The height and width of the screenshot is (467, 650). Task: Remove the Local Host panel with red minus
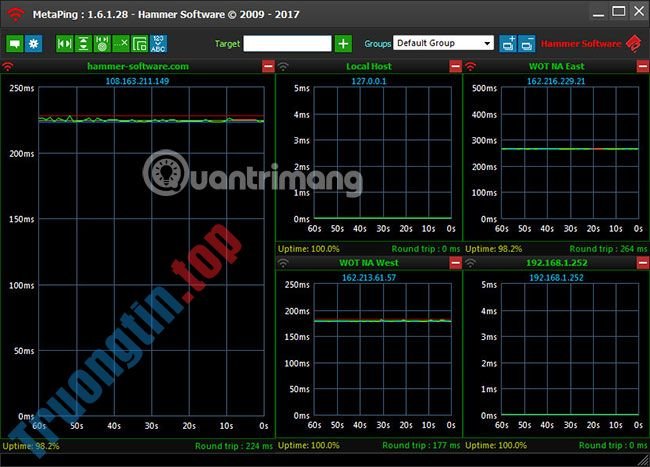[456, 66]
